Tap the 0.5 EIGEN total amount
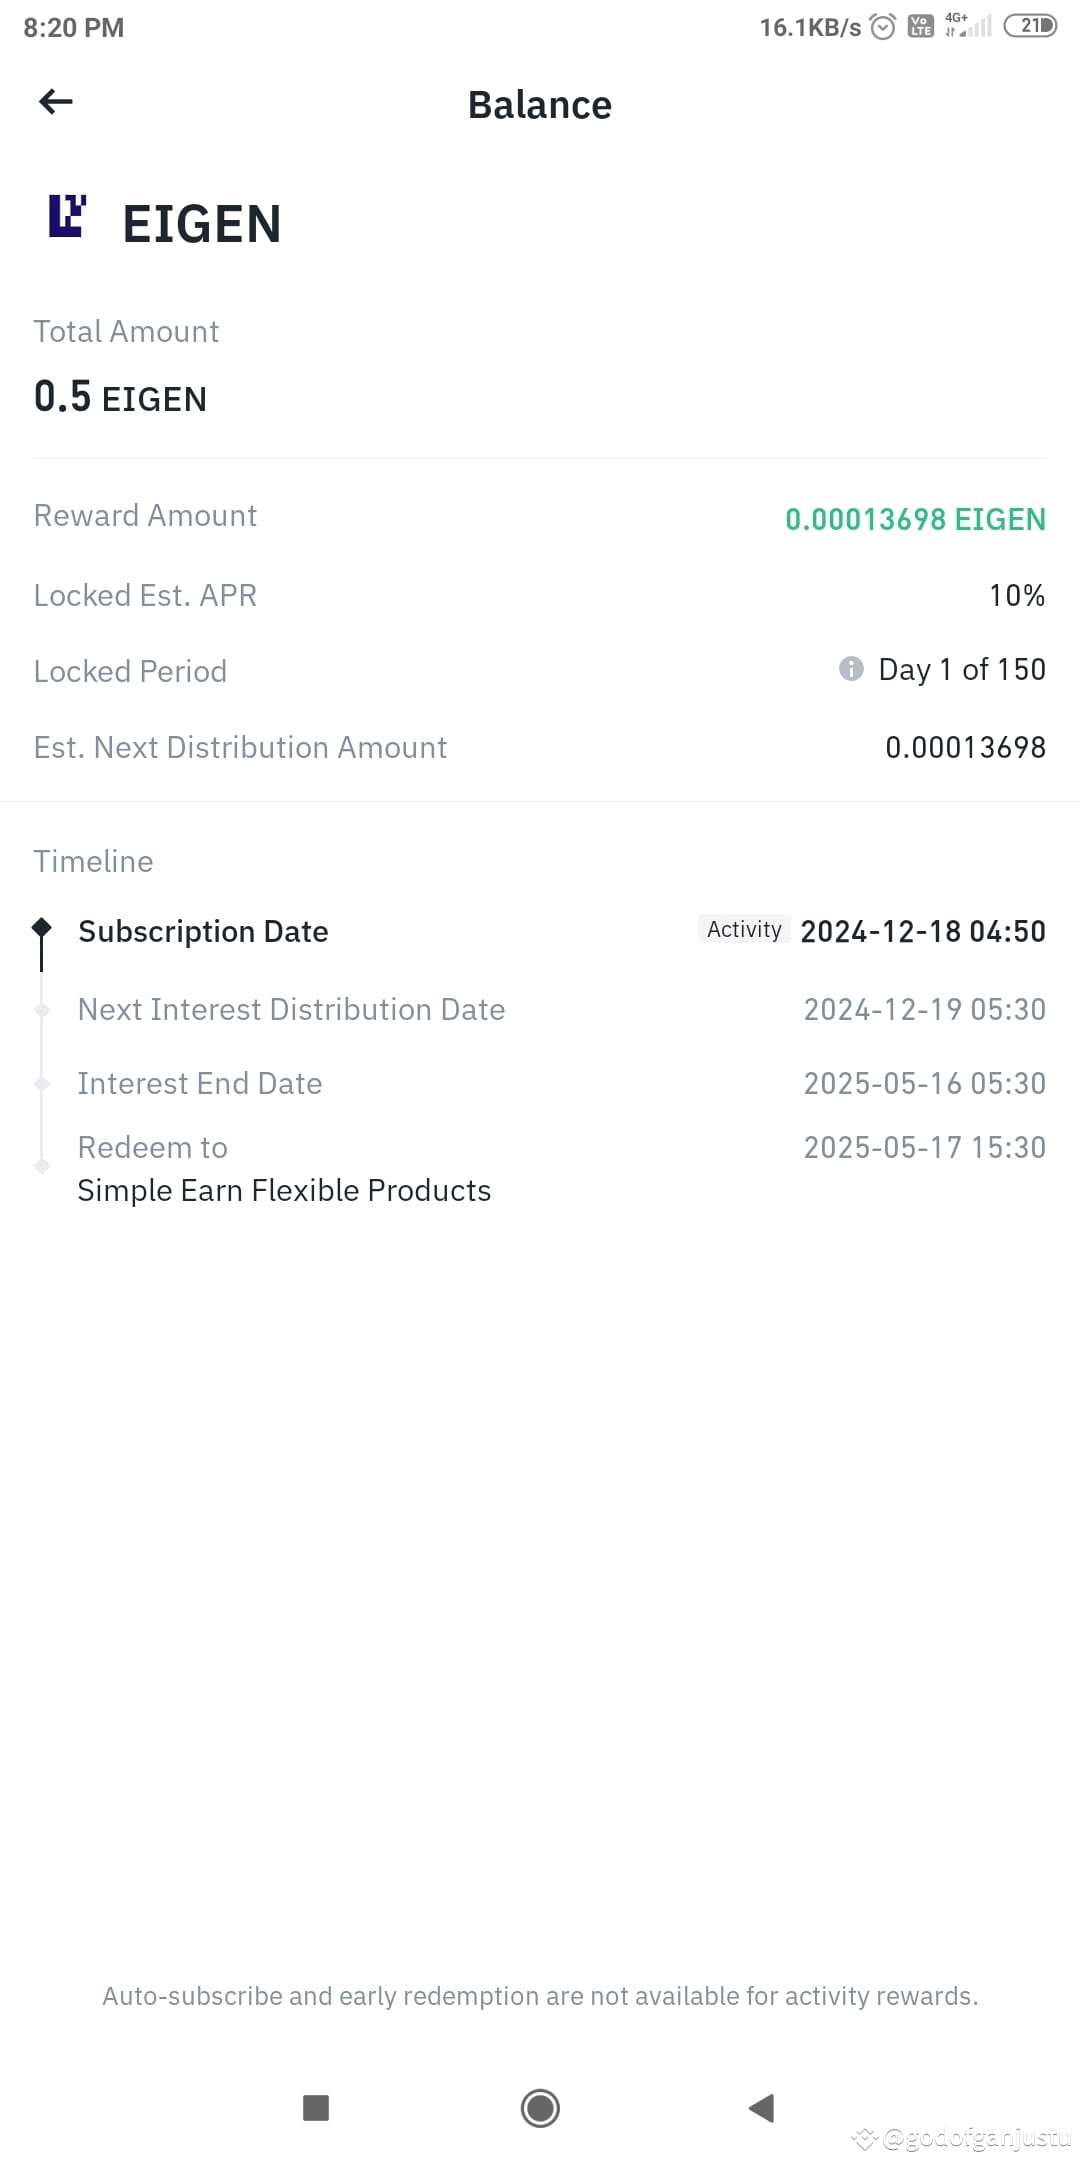Screen dimensions: 1080x2160 [x=120, y=397]
